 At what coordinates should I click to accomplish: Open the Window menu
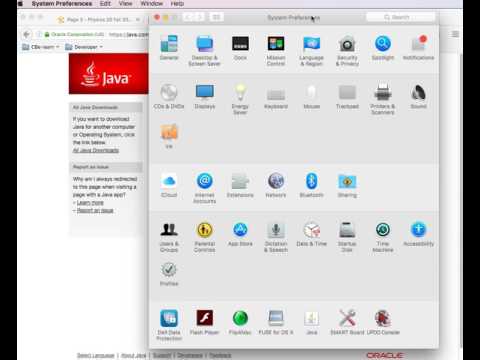click(x=152, y=4)
